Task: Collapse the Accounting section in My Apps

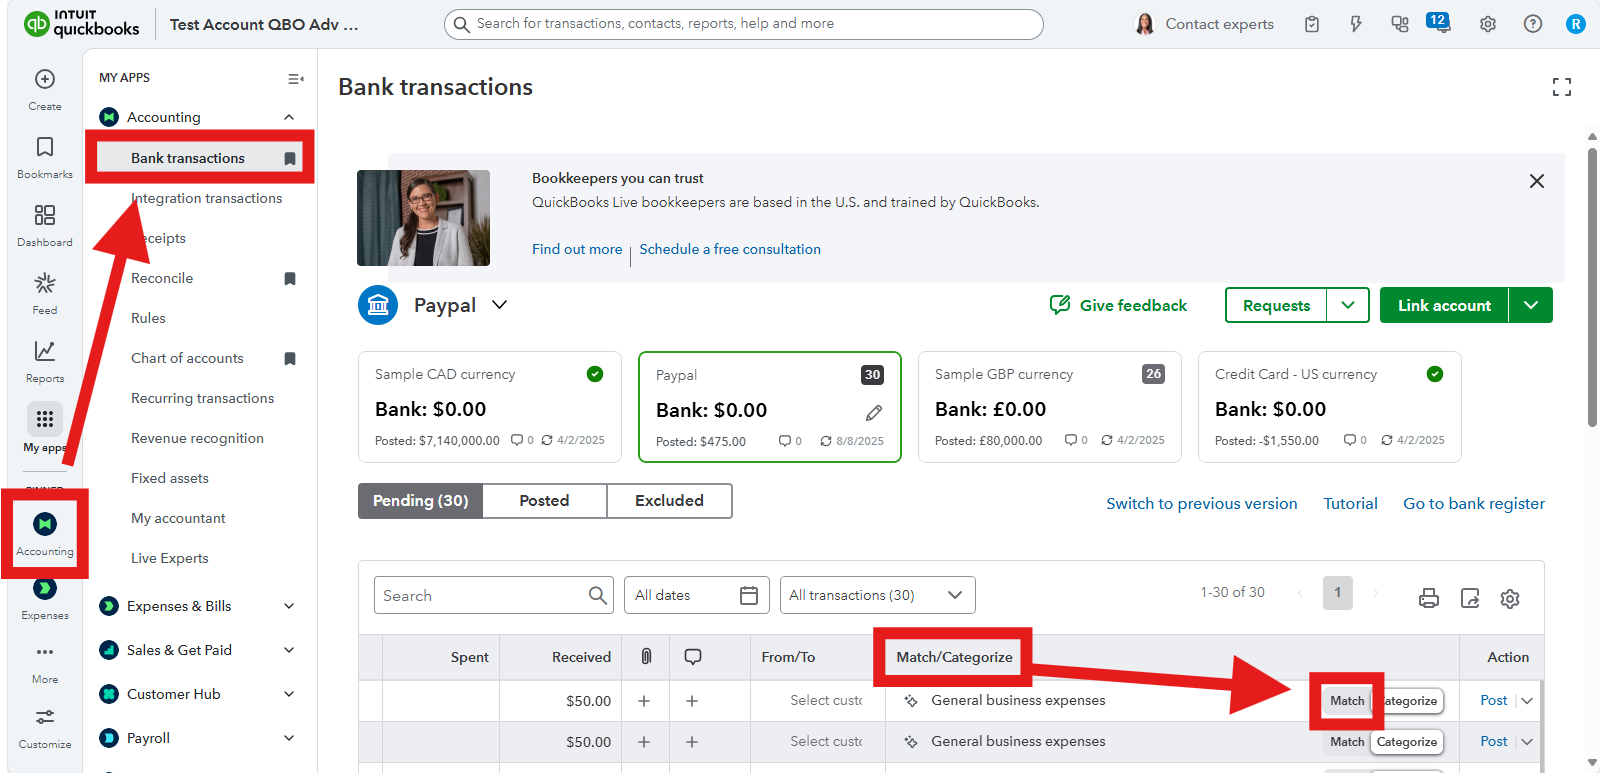Action: [289, 117]
